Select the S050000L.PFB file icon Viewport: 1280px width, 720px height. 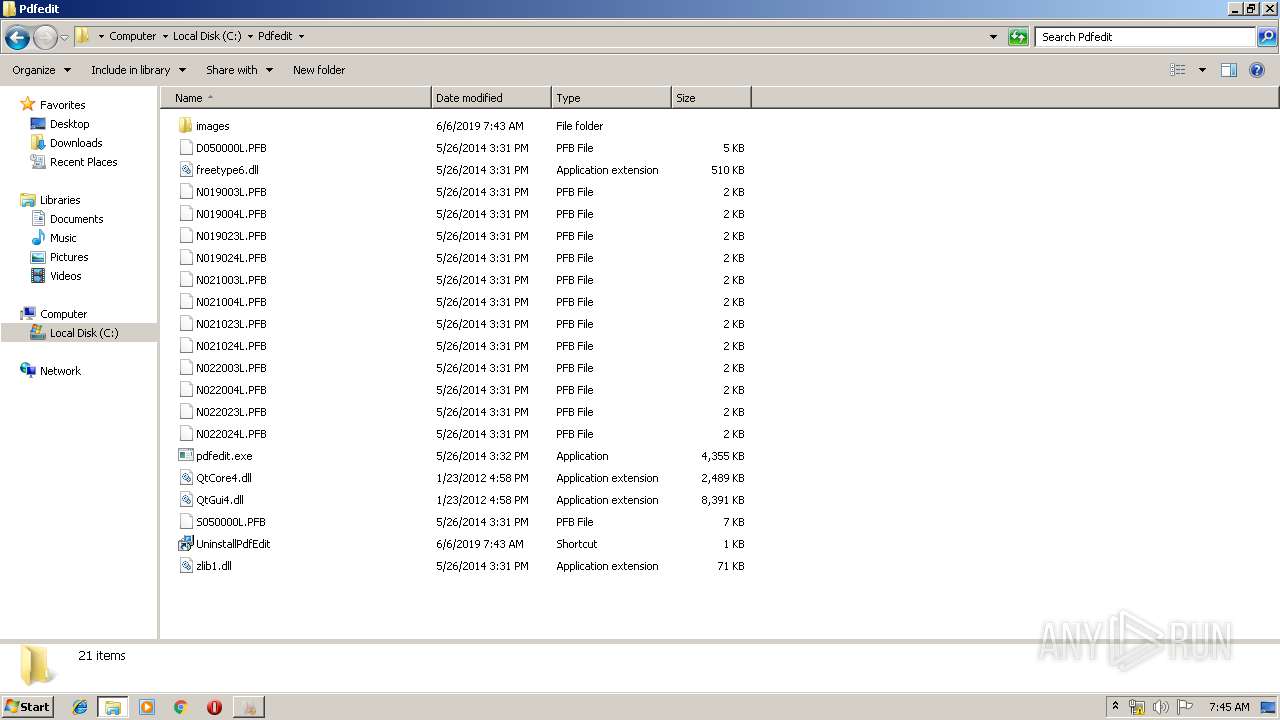[x=185, y=522]
